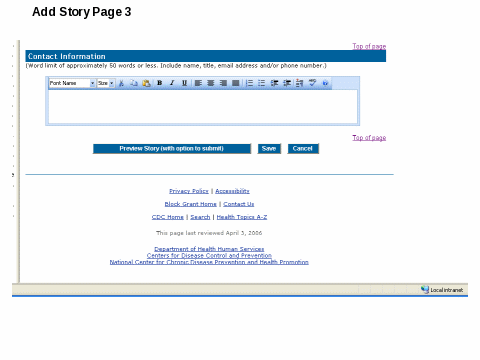
Task: Justify the text fully
Action: pyautogui.click(x=236, y=83)
